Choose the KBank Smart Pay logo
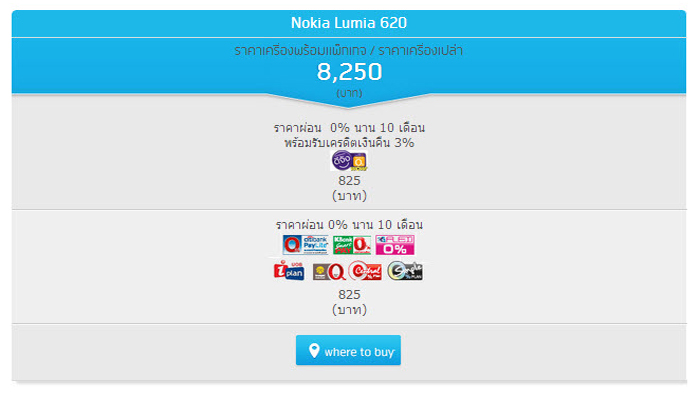The image size is (700, 393). coord(352,245)
